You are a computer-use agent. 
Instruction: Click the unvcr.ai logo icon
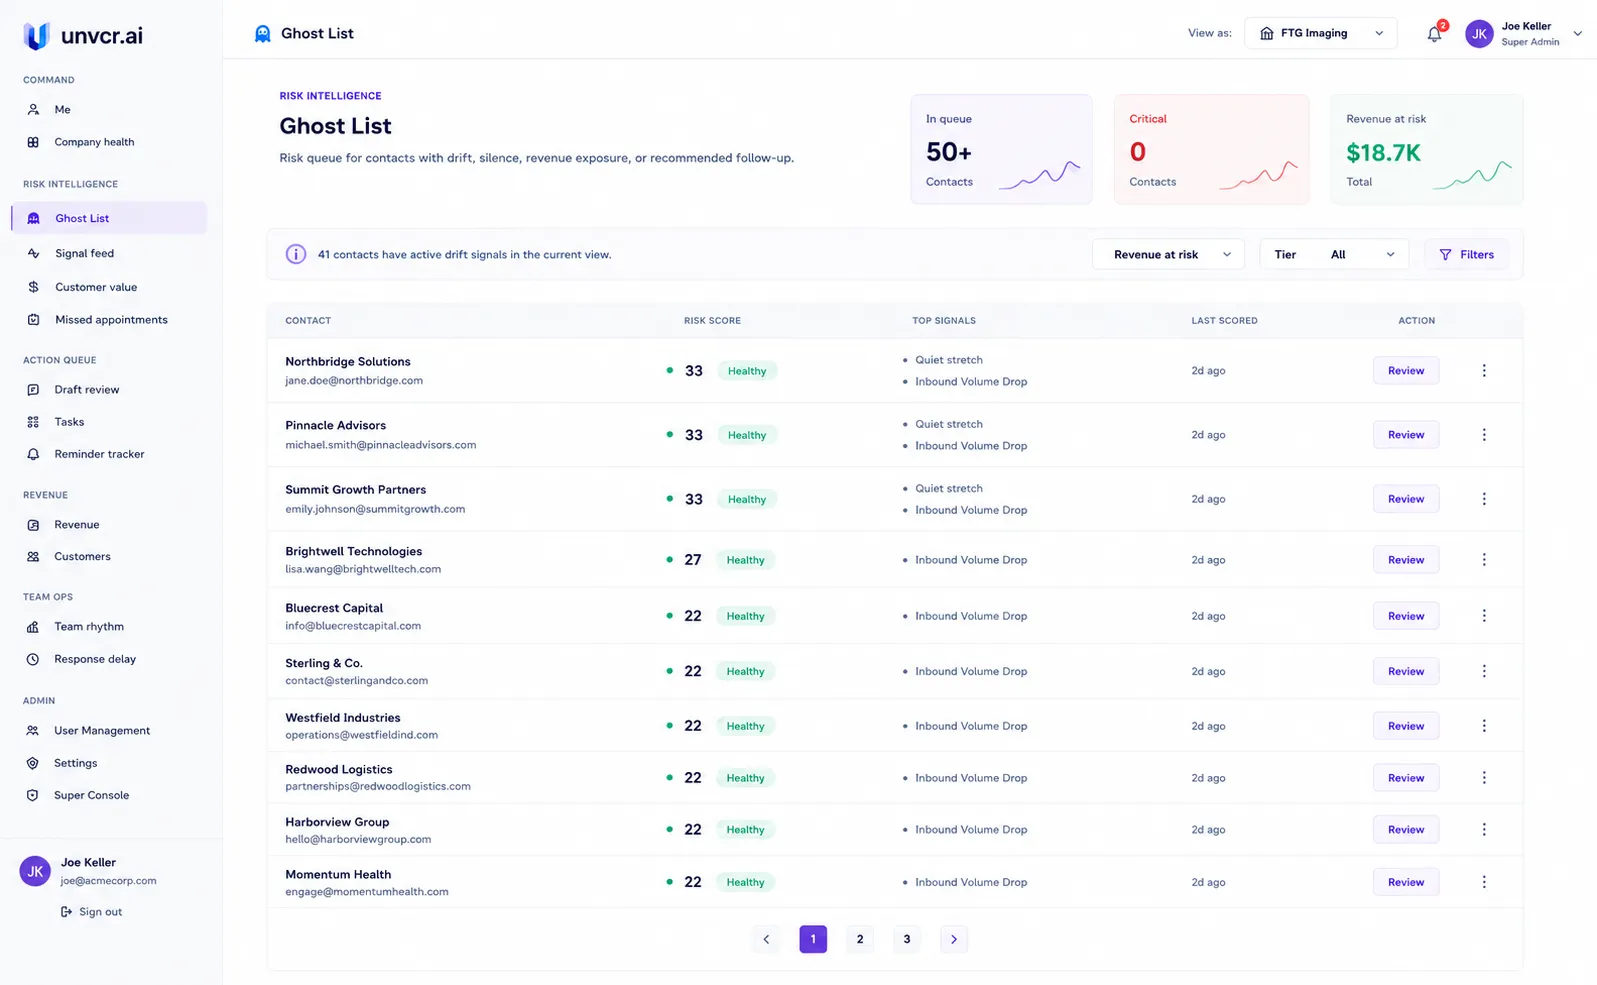point(36,36)
